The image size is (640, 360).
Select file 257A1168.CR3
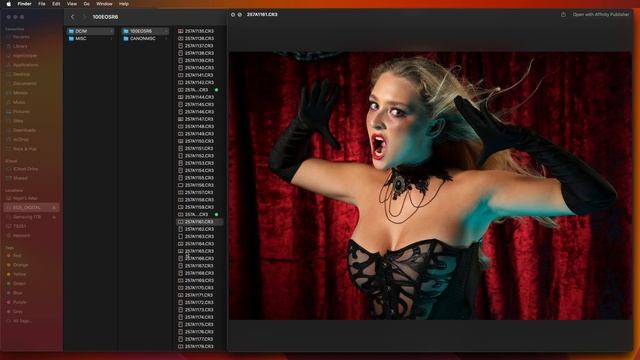[x=200, y=273]
